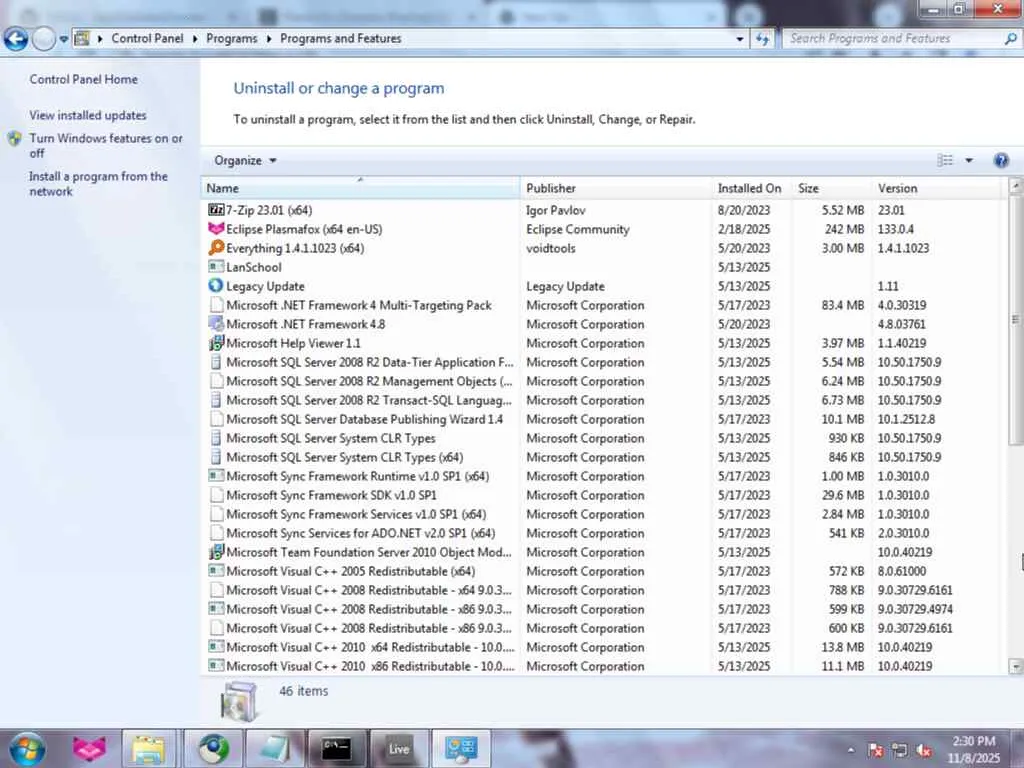Click the search magnifier icon
Image resolution: width=1024 pixels, height=768 pixels.
(x=1010, y=39)
